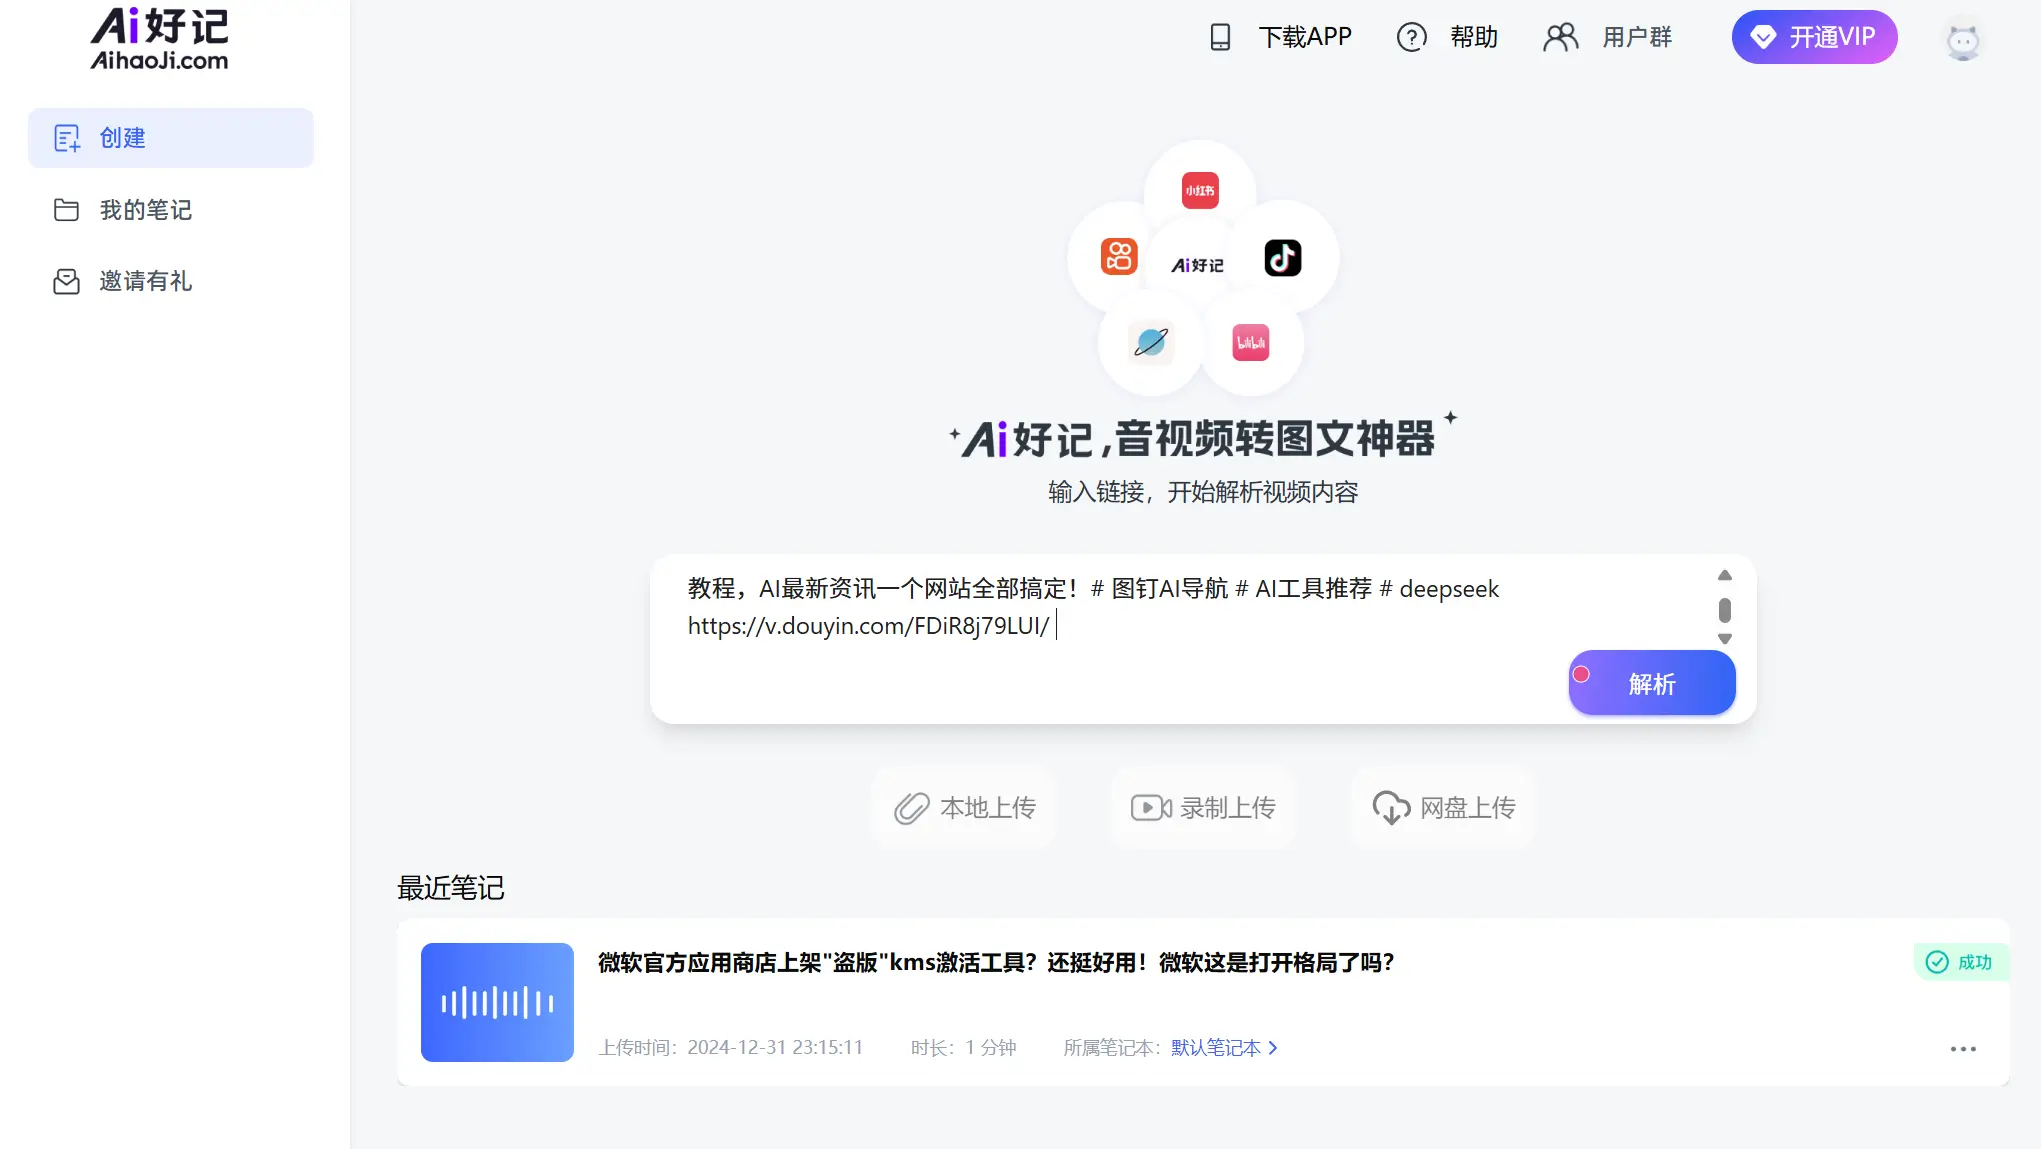Viewport: 2041px width, 1149px height.
Task: Click the phone icon beside 下载APP
Action: coord(1220,37)
